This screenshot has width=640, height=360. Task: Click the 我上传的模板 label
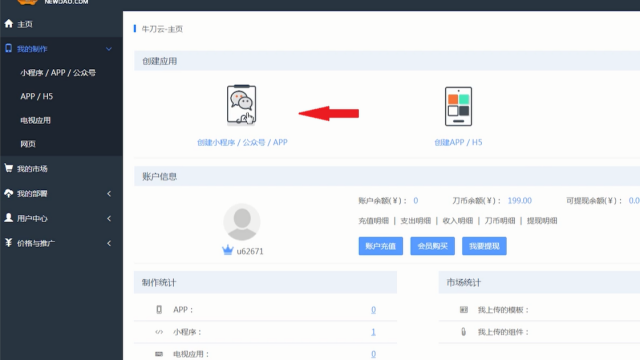pyautogui.click(x=503, y=310)
